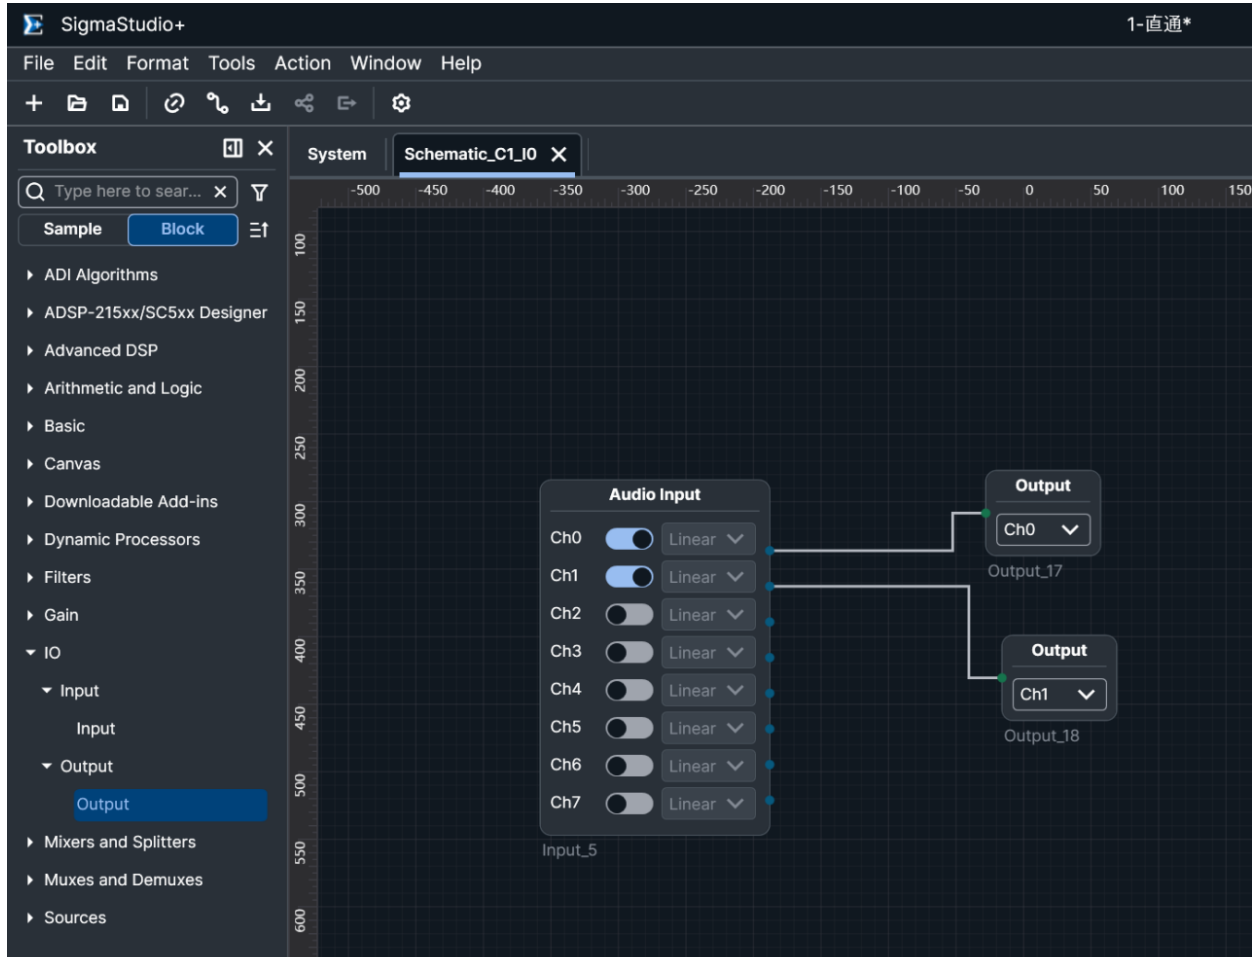Click the wire route toolbar icon

[x=215, y=103]
